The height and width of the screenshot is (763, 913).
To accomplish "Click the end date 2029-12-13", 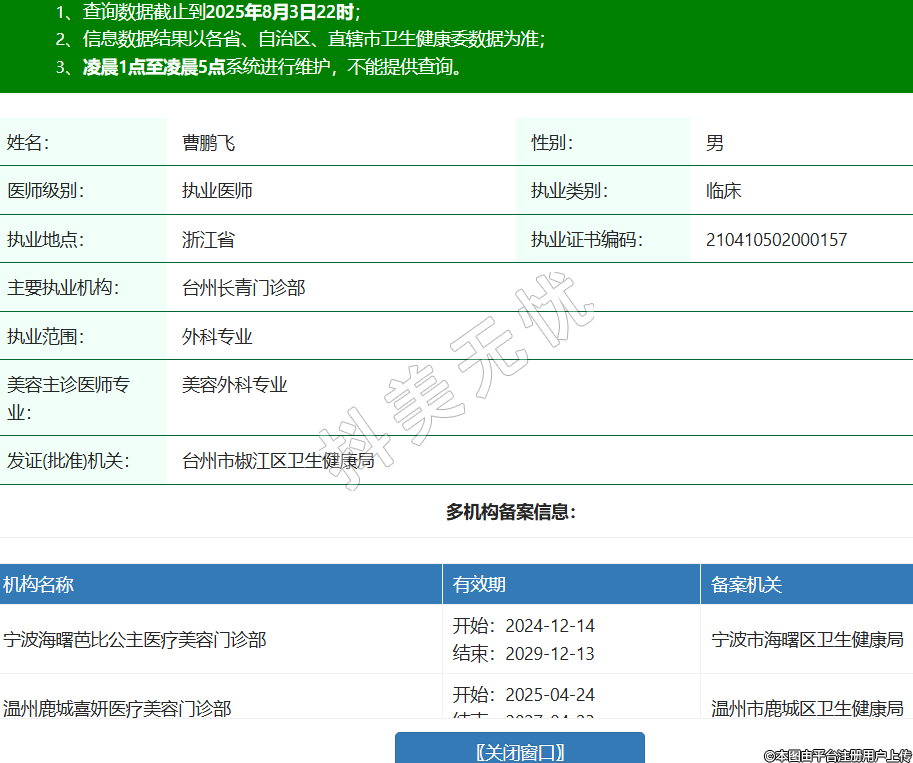I will [x=549, y=654].
